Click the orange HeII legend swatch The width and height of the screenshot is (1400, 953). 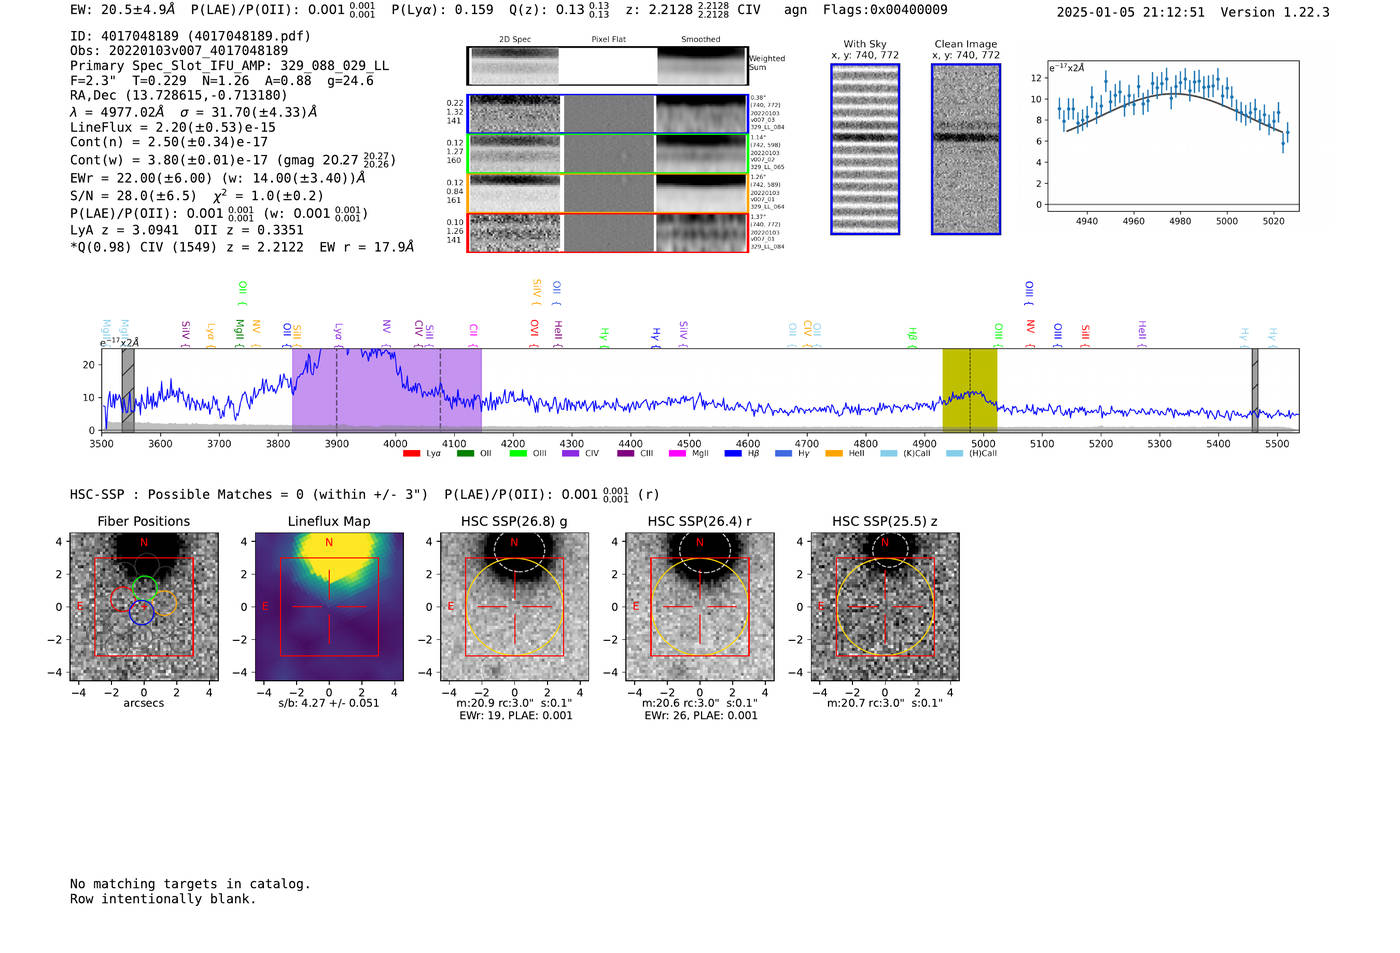pos(834,454)
